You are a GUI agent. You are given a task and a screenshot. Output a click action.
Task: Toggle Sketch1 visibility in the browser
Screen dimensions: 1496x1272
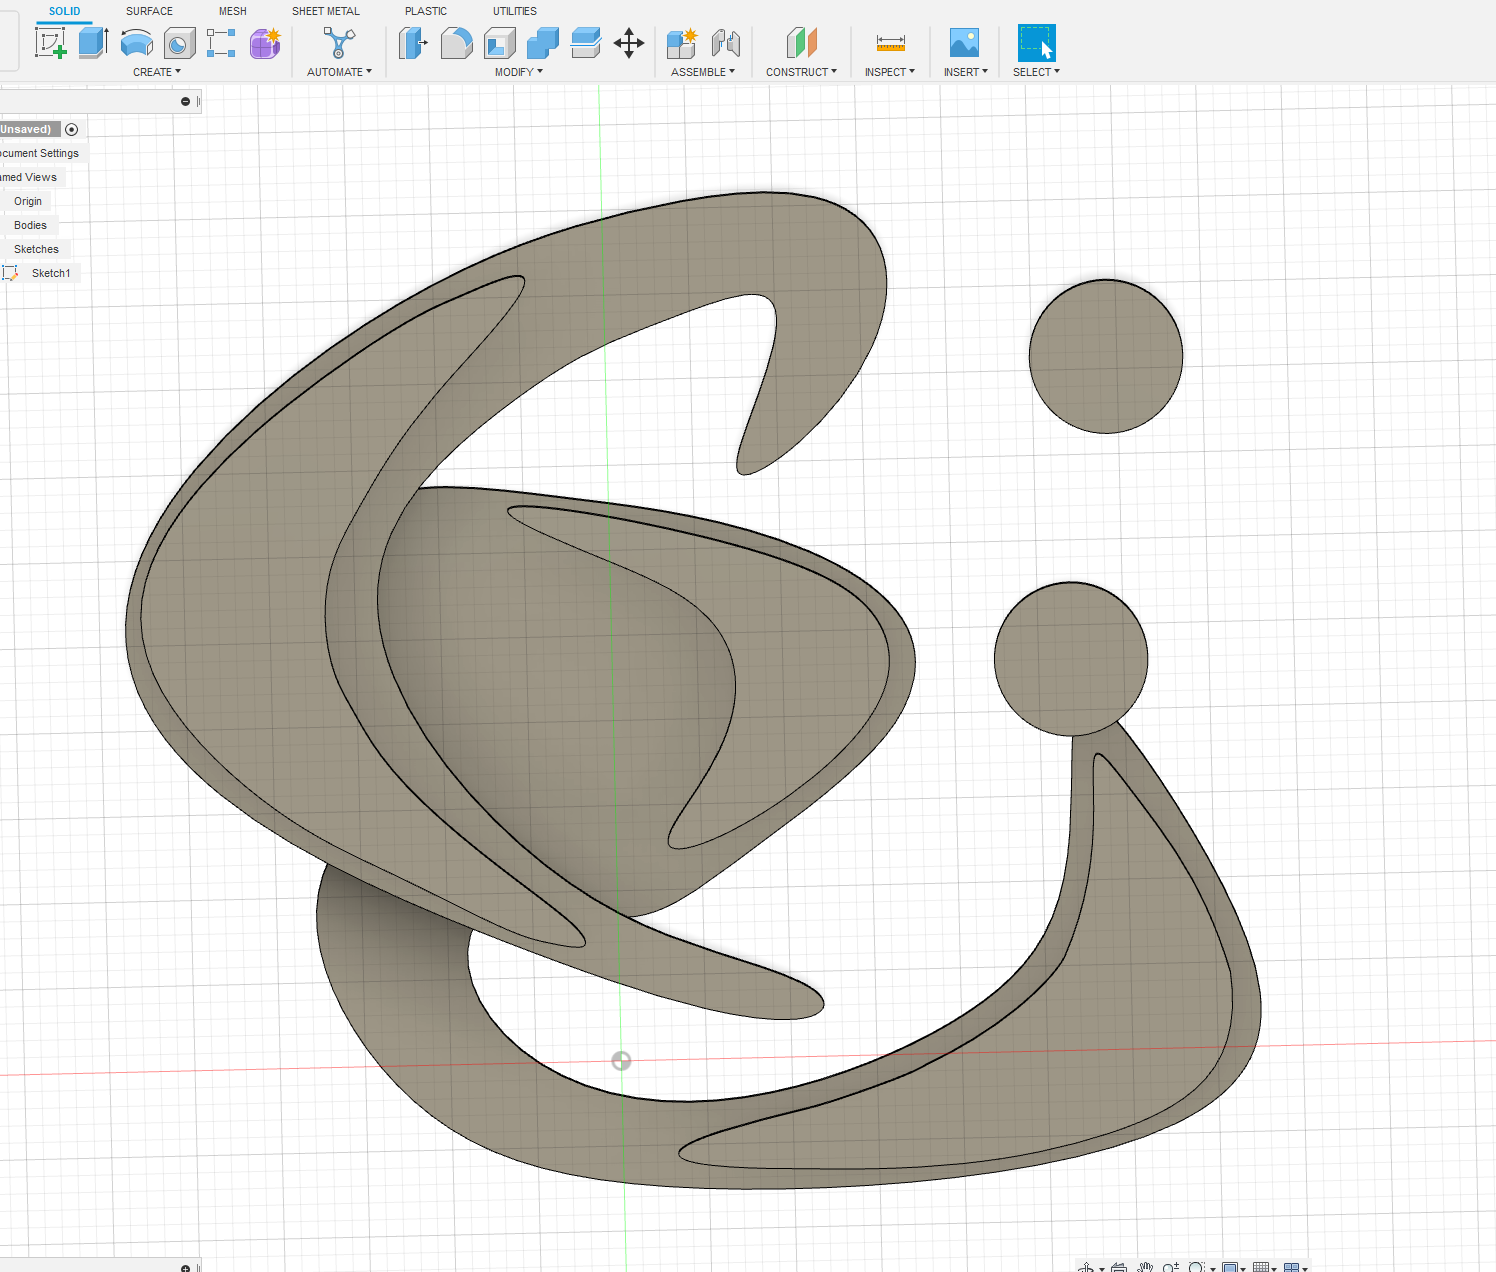[x=10, y=273]
